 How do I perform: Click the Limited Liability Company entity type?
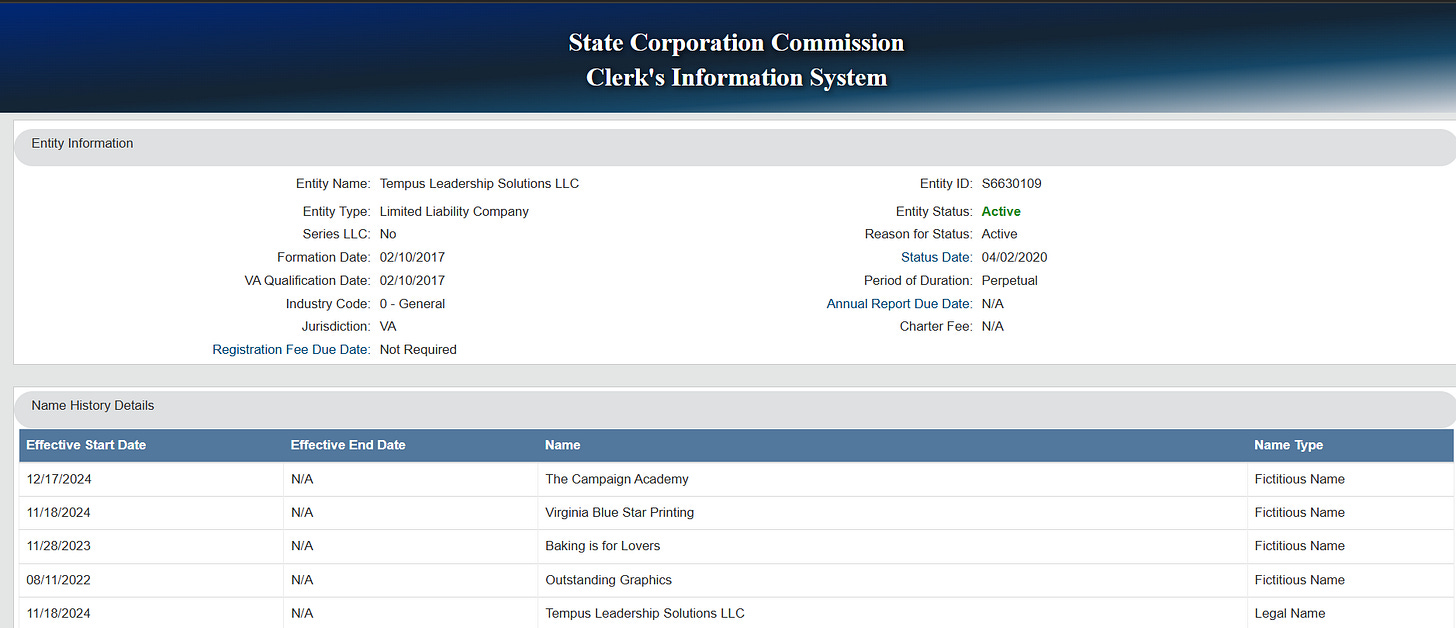point(454,212)
